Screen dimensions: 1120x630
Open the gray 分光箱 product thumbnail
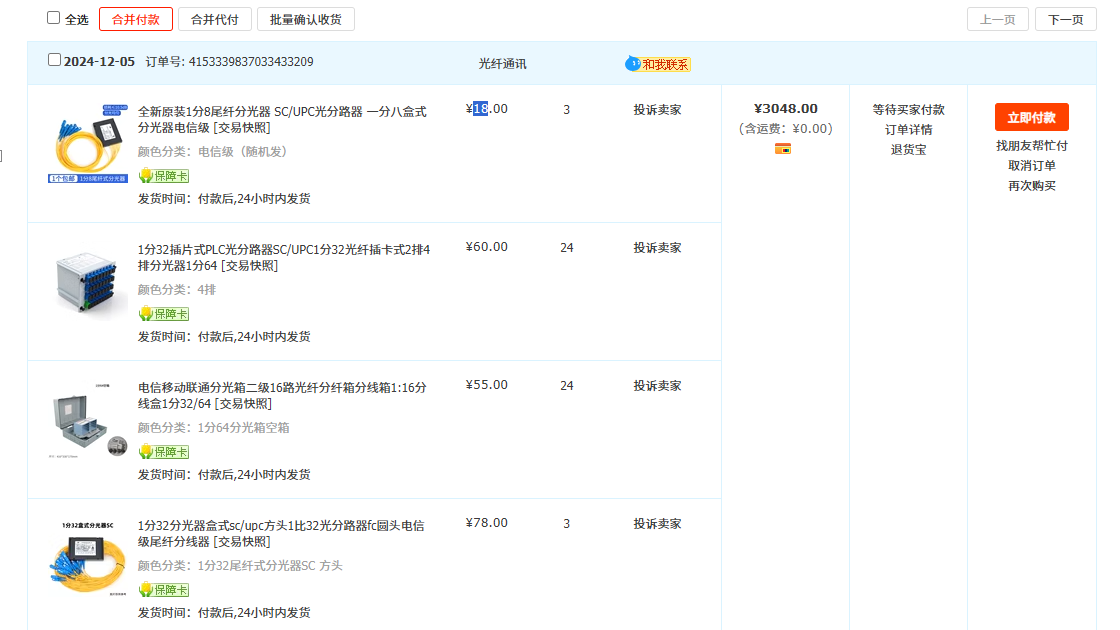tap(88, 421)
